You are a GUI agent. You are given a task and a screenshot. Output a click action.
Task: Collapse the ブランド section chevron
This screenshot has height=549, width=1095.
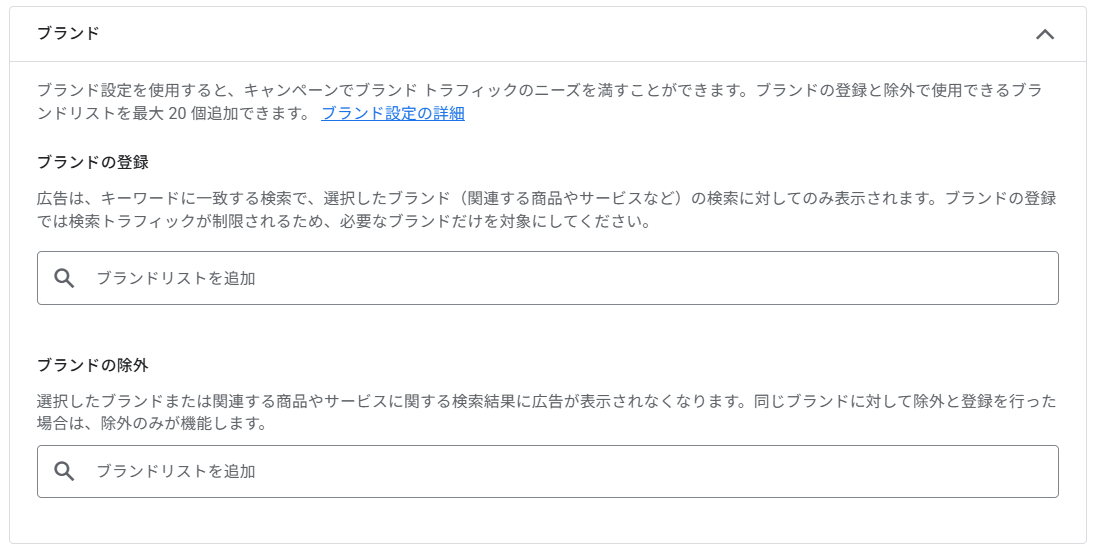point(1045,34)
